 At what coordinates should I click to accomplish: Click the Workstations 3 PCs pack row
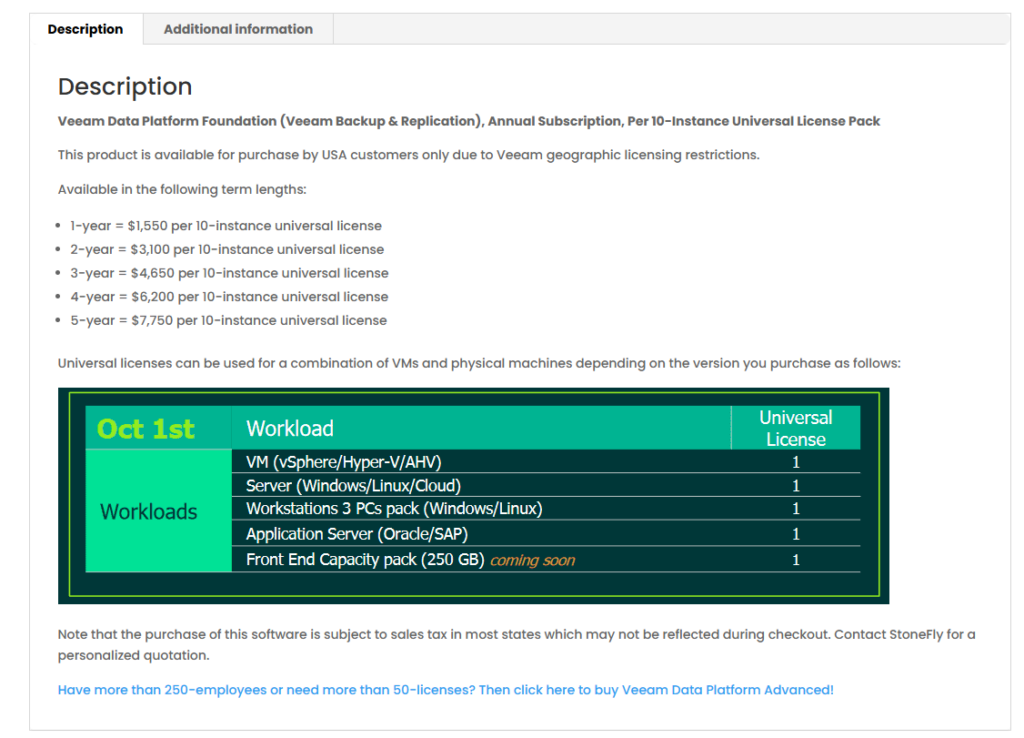394,509
